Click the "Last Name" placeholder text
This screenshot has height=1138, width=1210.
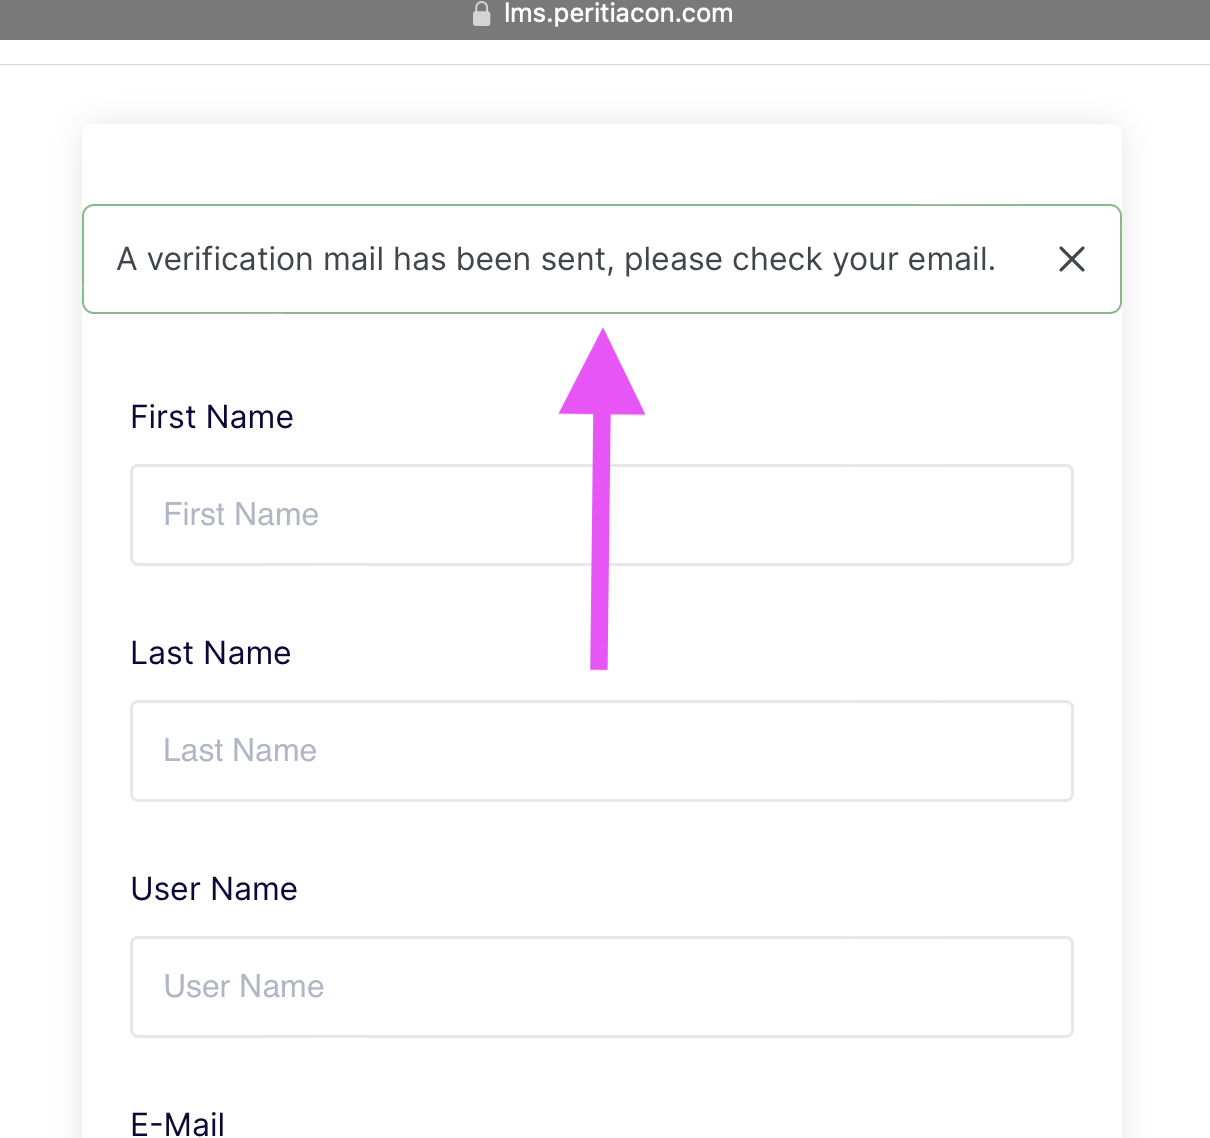(240, 751)
